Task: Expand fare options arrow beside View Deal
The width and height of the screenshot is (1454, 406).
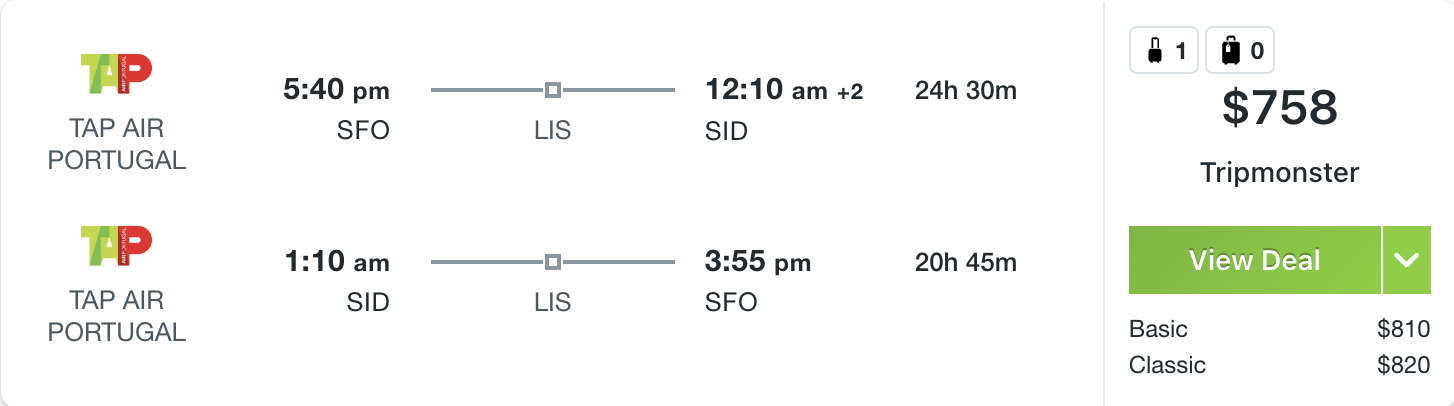Action: pyautogui.click(x=1407, y=260)
